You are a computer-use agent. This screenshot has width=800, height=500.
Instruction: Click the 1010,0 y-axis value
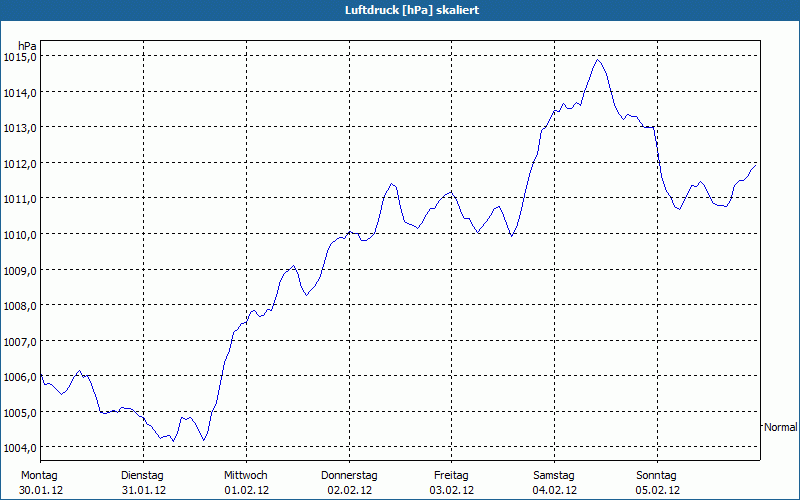coord(19,235)
